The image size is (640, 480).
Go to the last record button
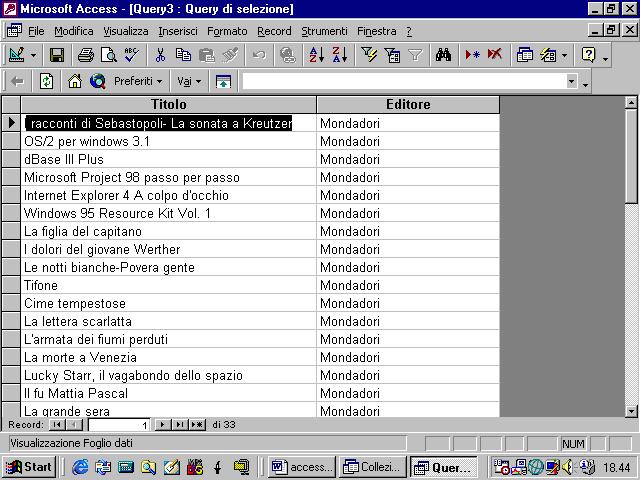coord(179,425)
